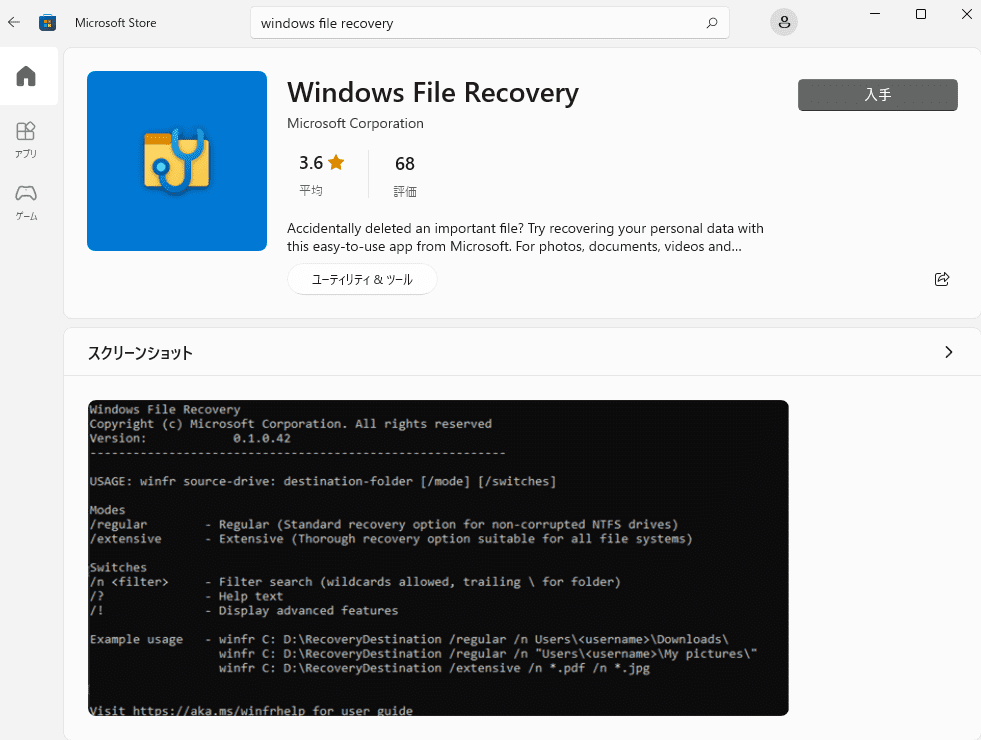Click the rating star icon
The width and height of the screenshot is (981, 740).
(x=336, y=163)
